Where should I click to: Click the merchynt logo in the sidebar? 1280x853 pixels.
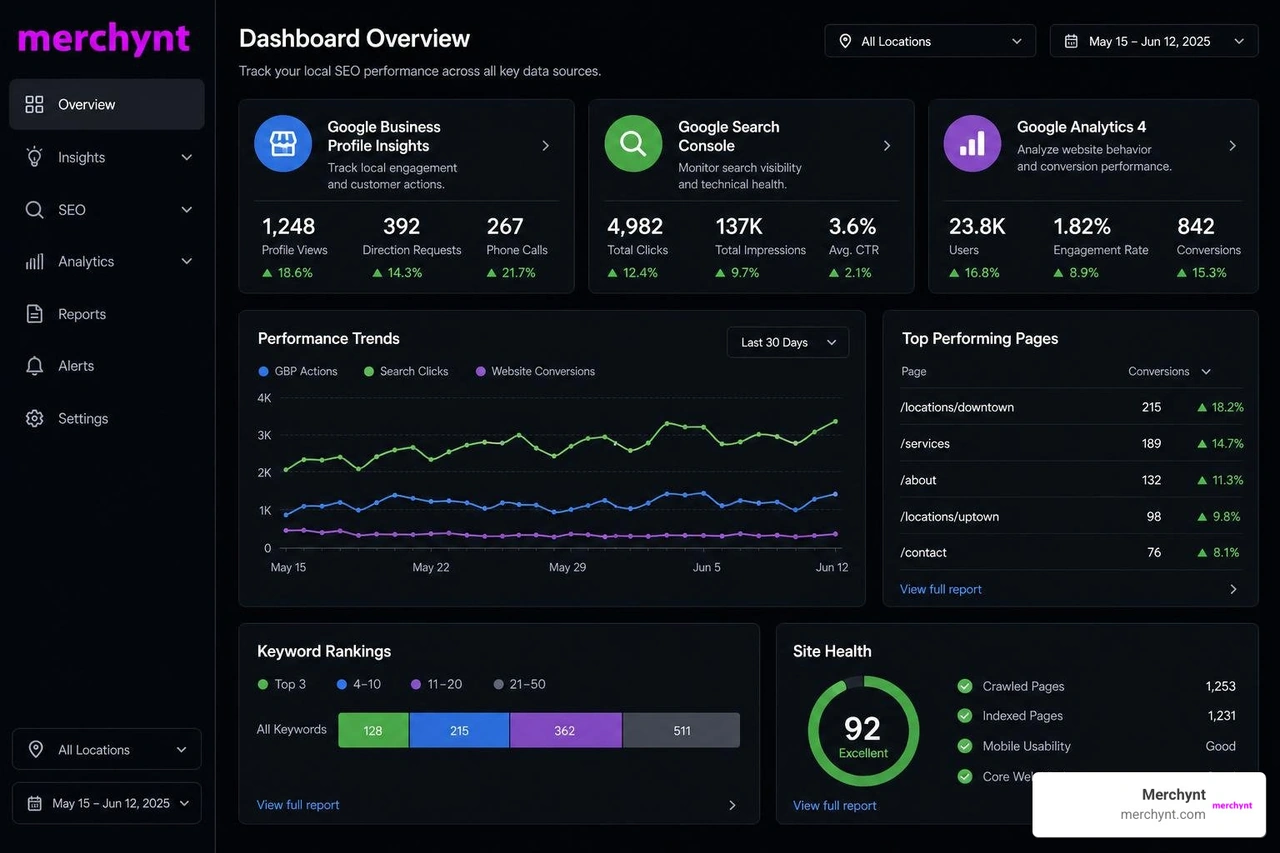[104, 39]
